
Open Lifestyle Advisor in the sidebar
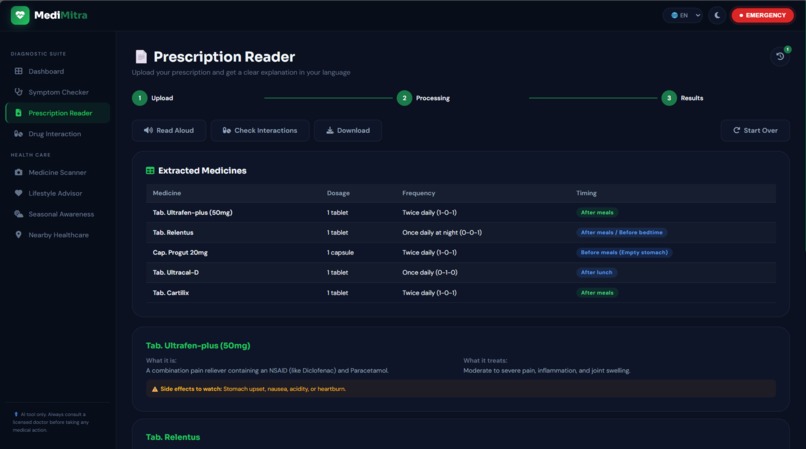click(58, 193)
